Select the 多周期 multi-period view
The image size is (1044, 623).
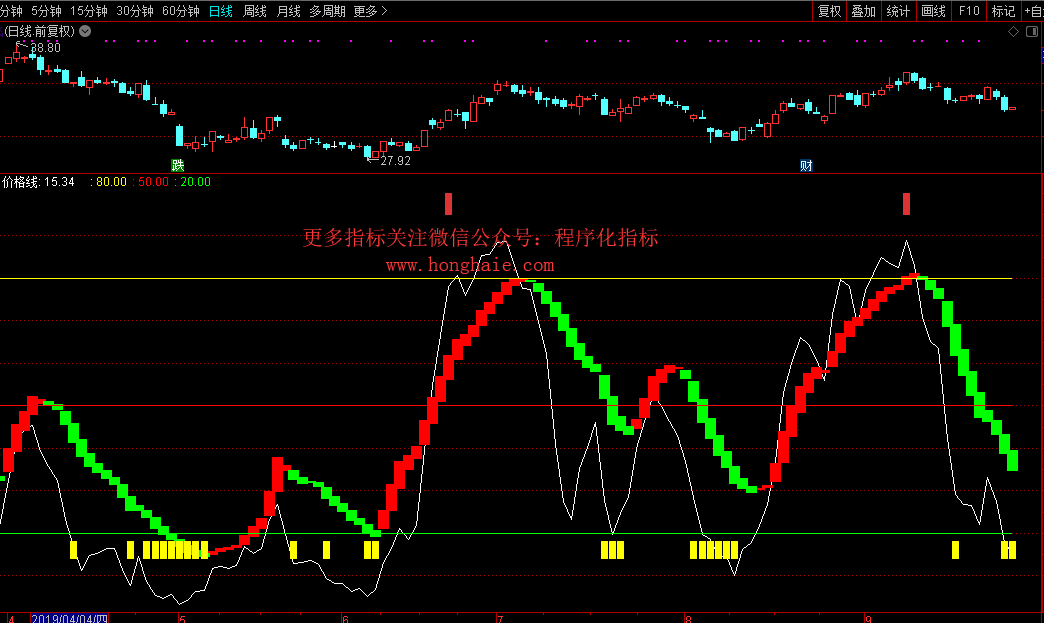327,11
